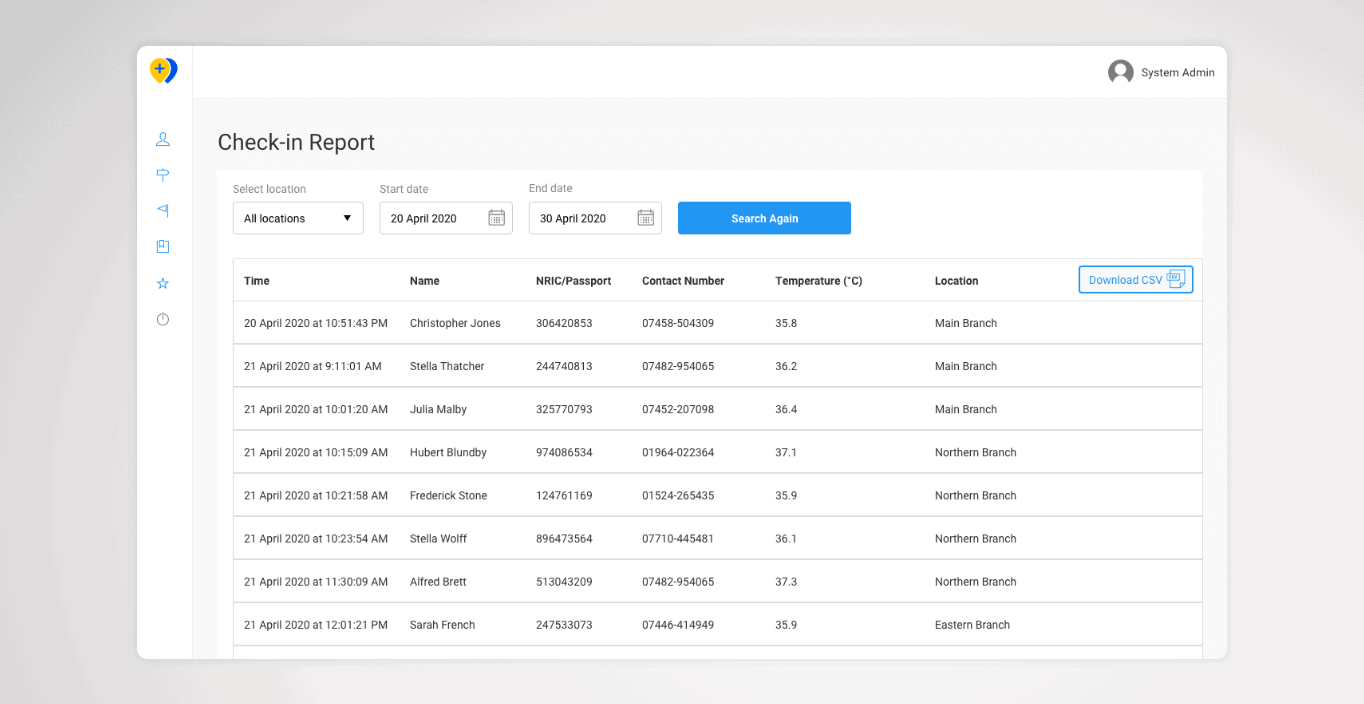This screenshot has height=704, width=1364.
Task: Click the Time column header
Action: (257, 281)
